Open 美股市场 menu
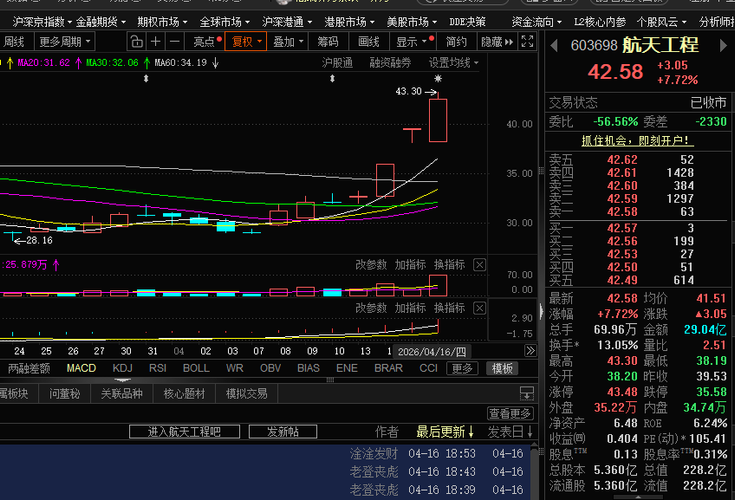 point(412,22)
